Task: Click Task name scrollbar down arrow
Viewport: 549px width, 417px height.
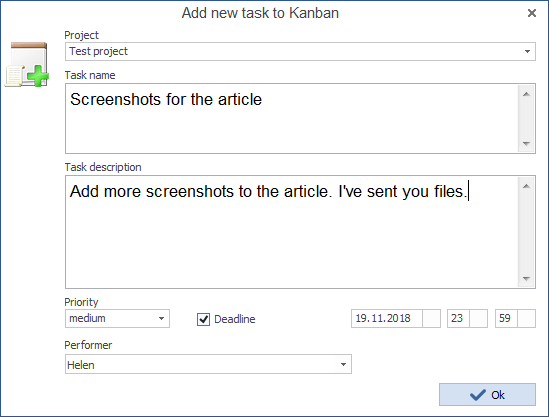Action: point(526,144)
